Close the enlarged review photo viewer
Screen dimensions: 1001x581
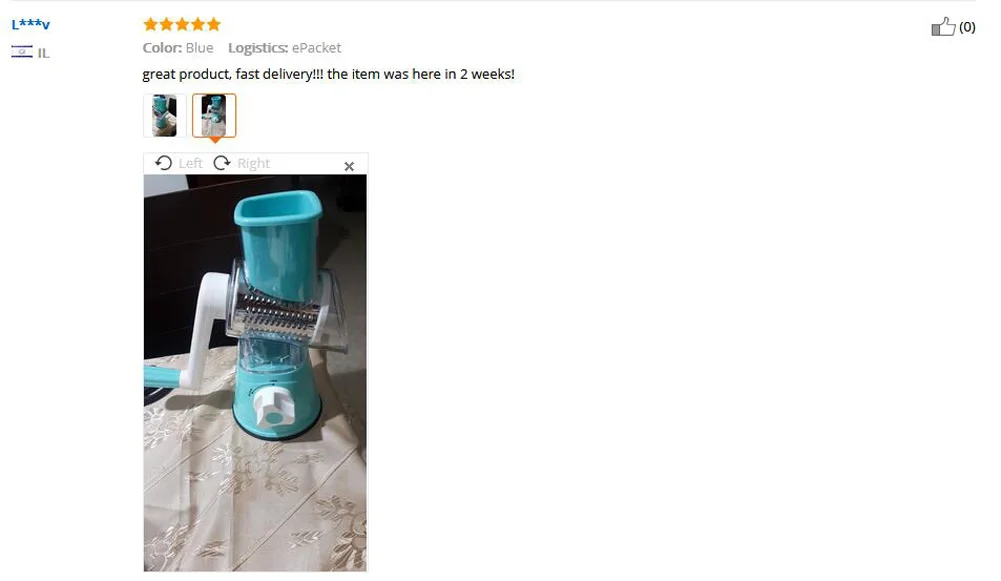tap(349, 166)
